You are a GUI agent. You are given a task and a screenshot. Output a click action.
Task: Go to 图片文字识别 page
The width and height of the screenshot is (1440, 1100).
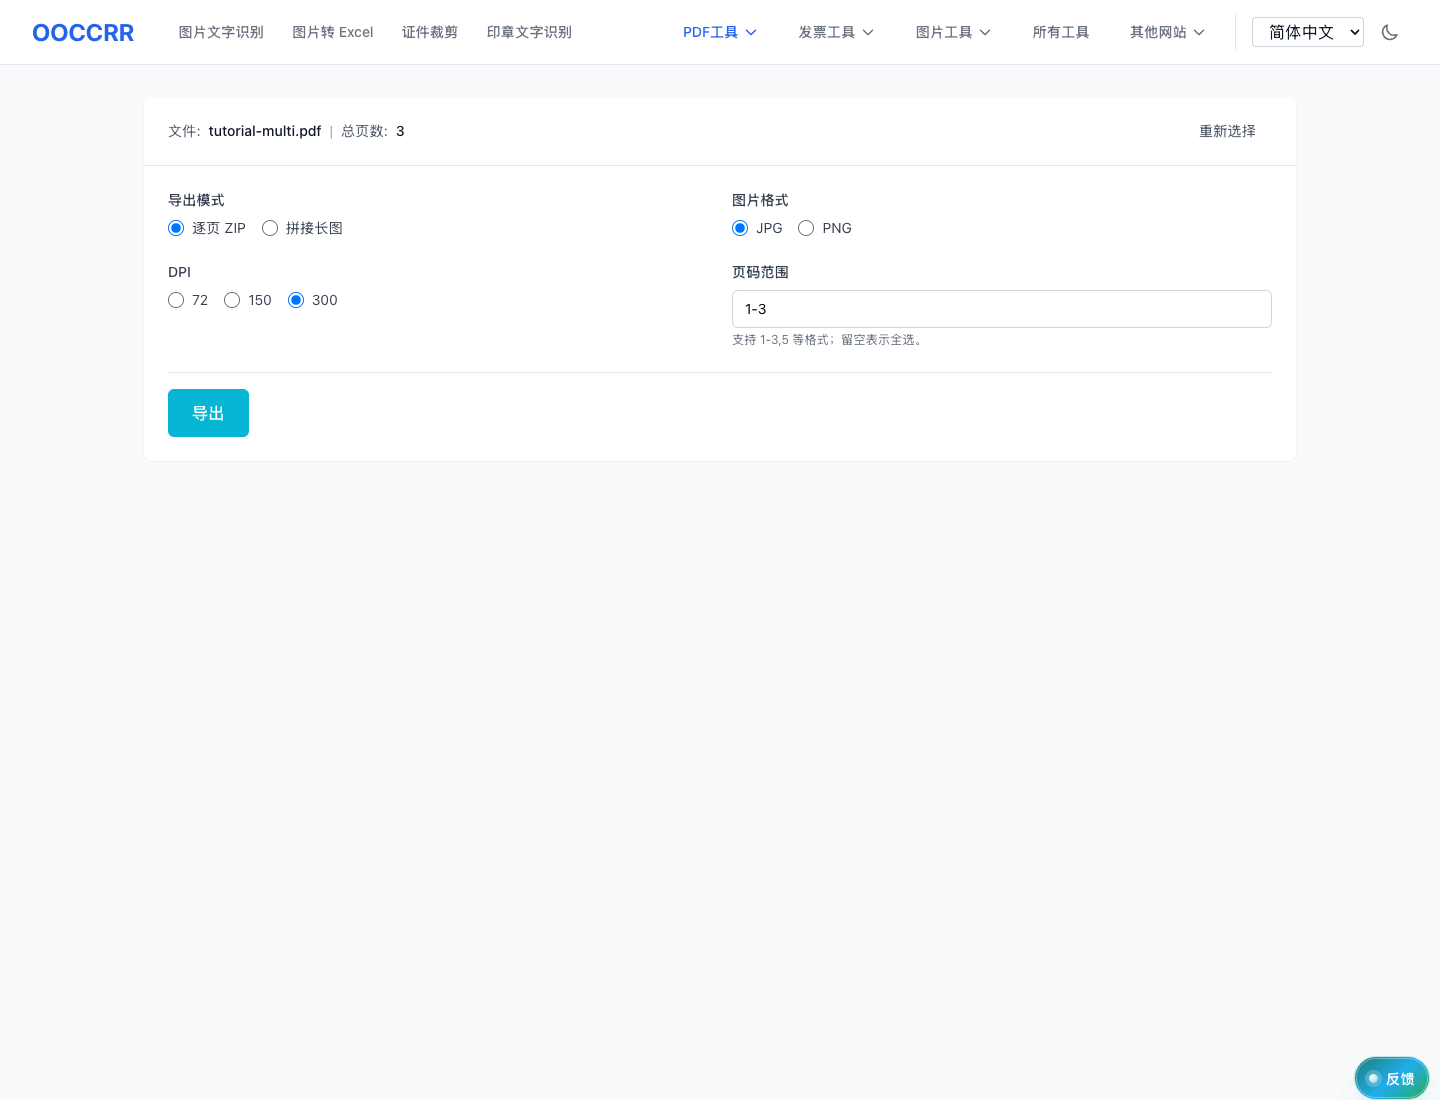221,32
